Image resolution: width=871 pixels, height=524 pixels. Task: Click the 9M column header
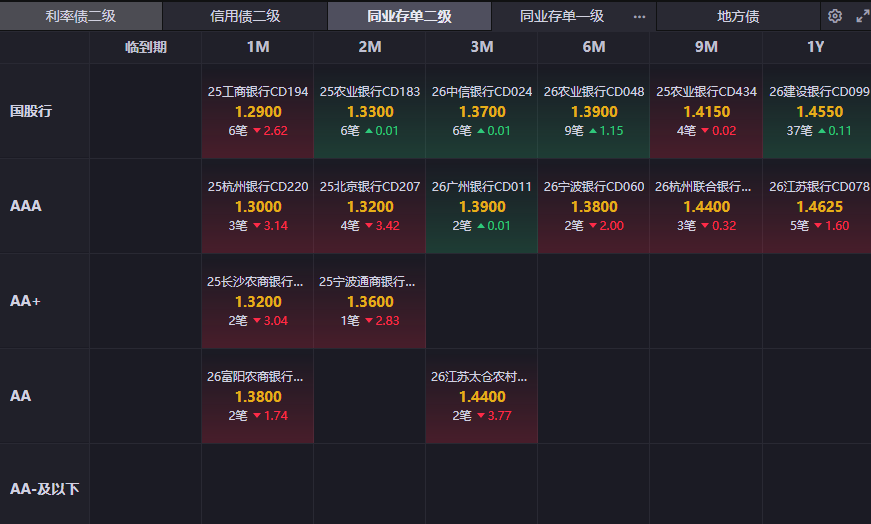point(706,47)
